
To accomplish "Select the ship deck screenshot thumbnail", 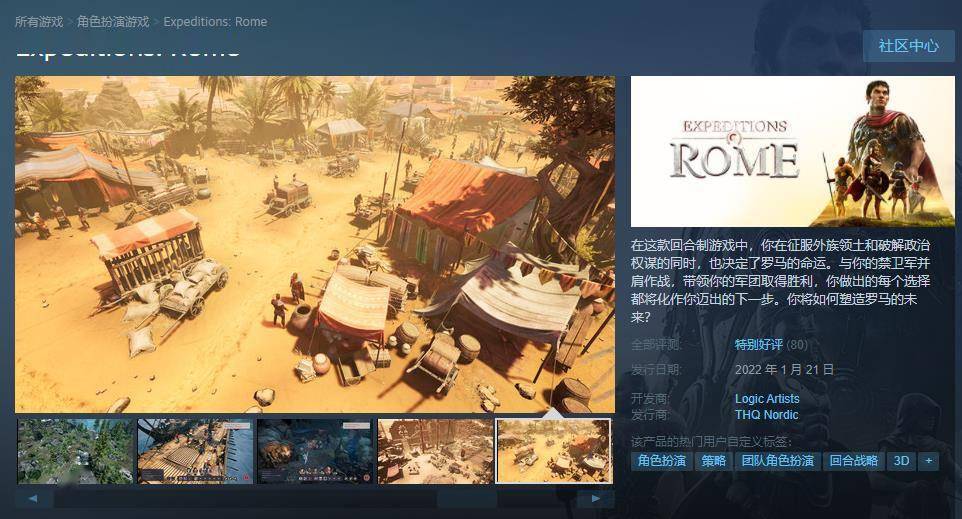I will pos(195,452).
